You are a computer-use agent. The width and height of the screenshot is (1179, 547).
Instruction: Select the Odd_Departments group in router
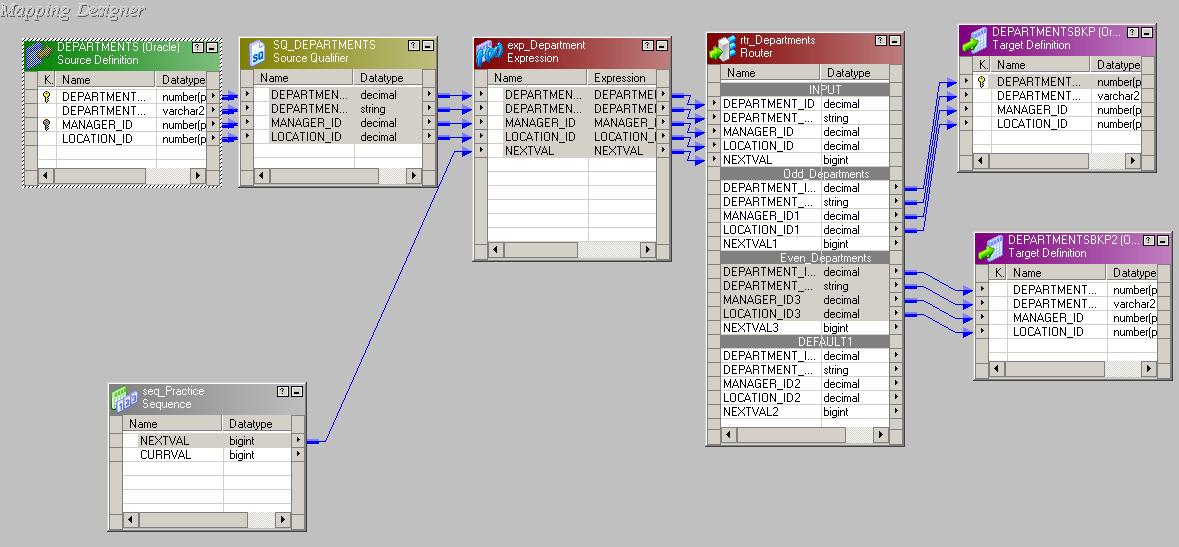pyautogui.click(x=805, y=174)
